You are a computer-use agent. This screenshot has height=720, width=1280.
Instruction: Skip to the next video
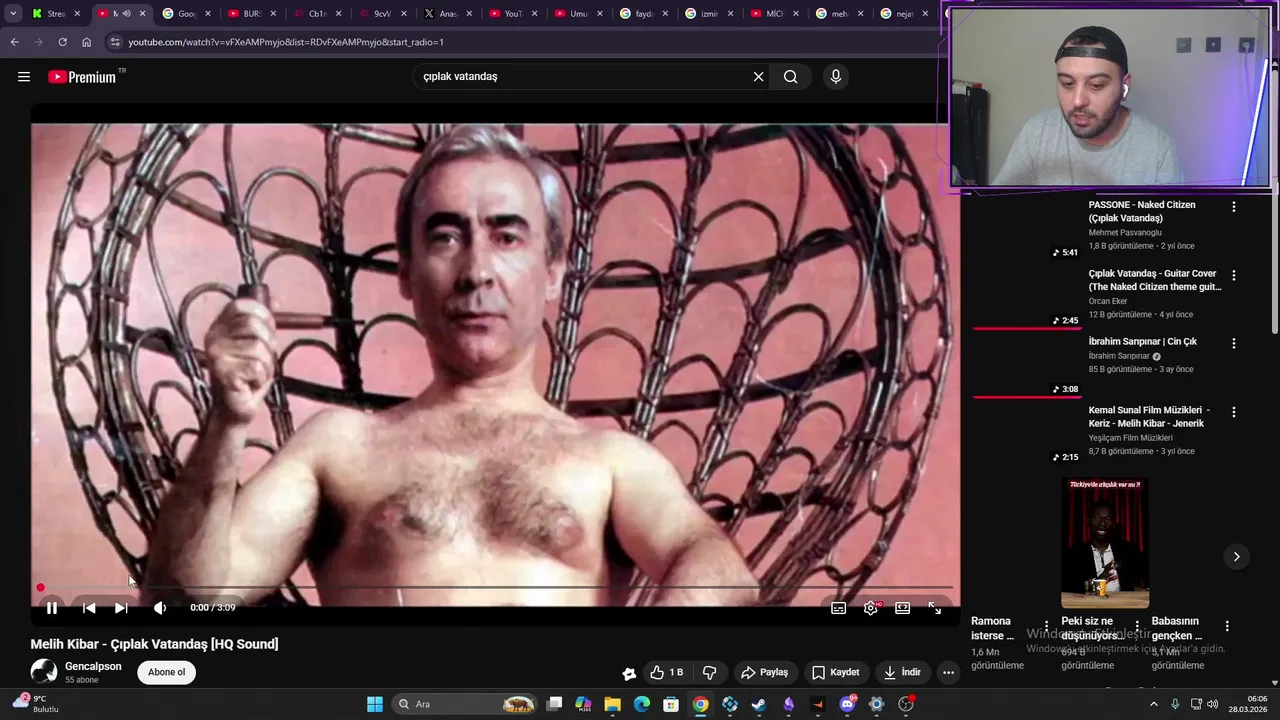tap(121, 607)
